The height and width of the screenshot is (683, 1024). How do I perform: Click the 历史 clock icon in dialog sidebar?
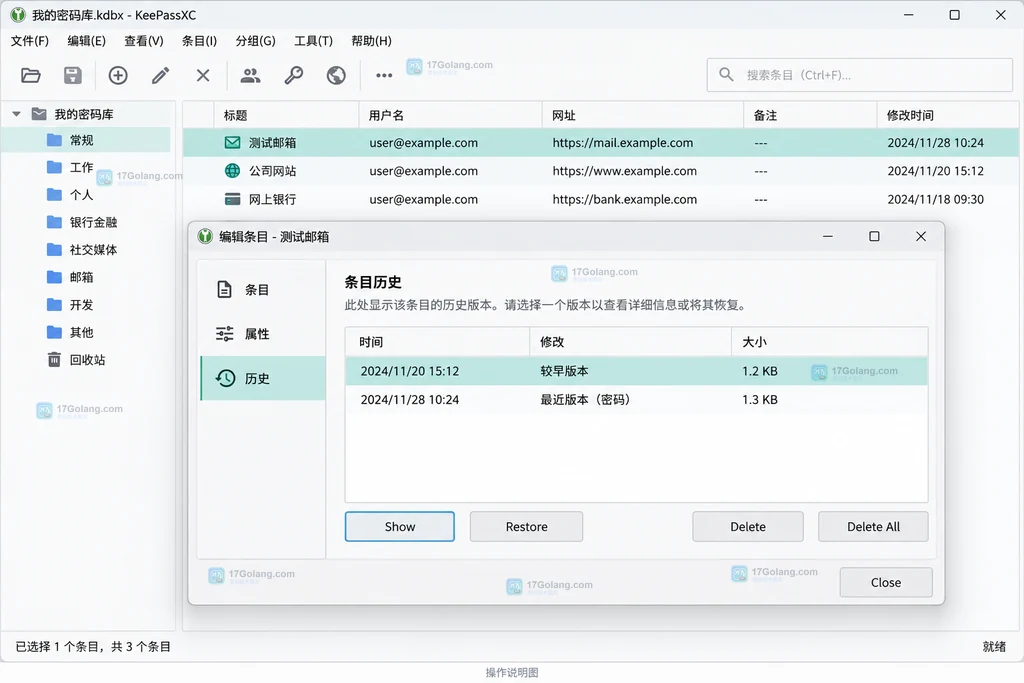coord(225,378)
